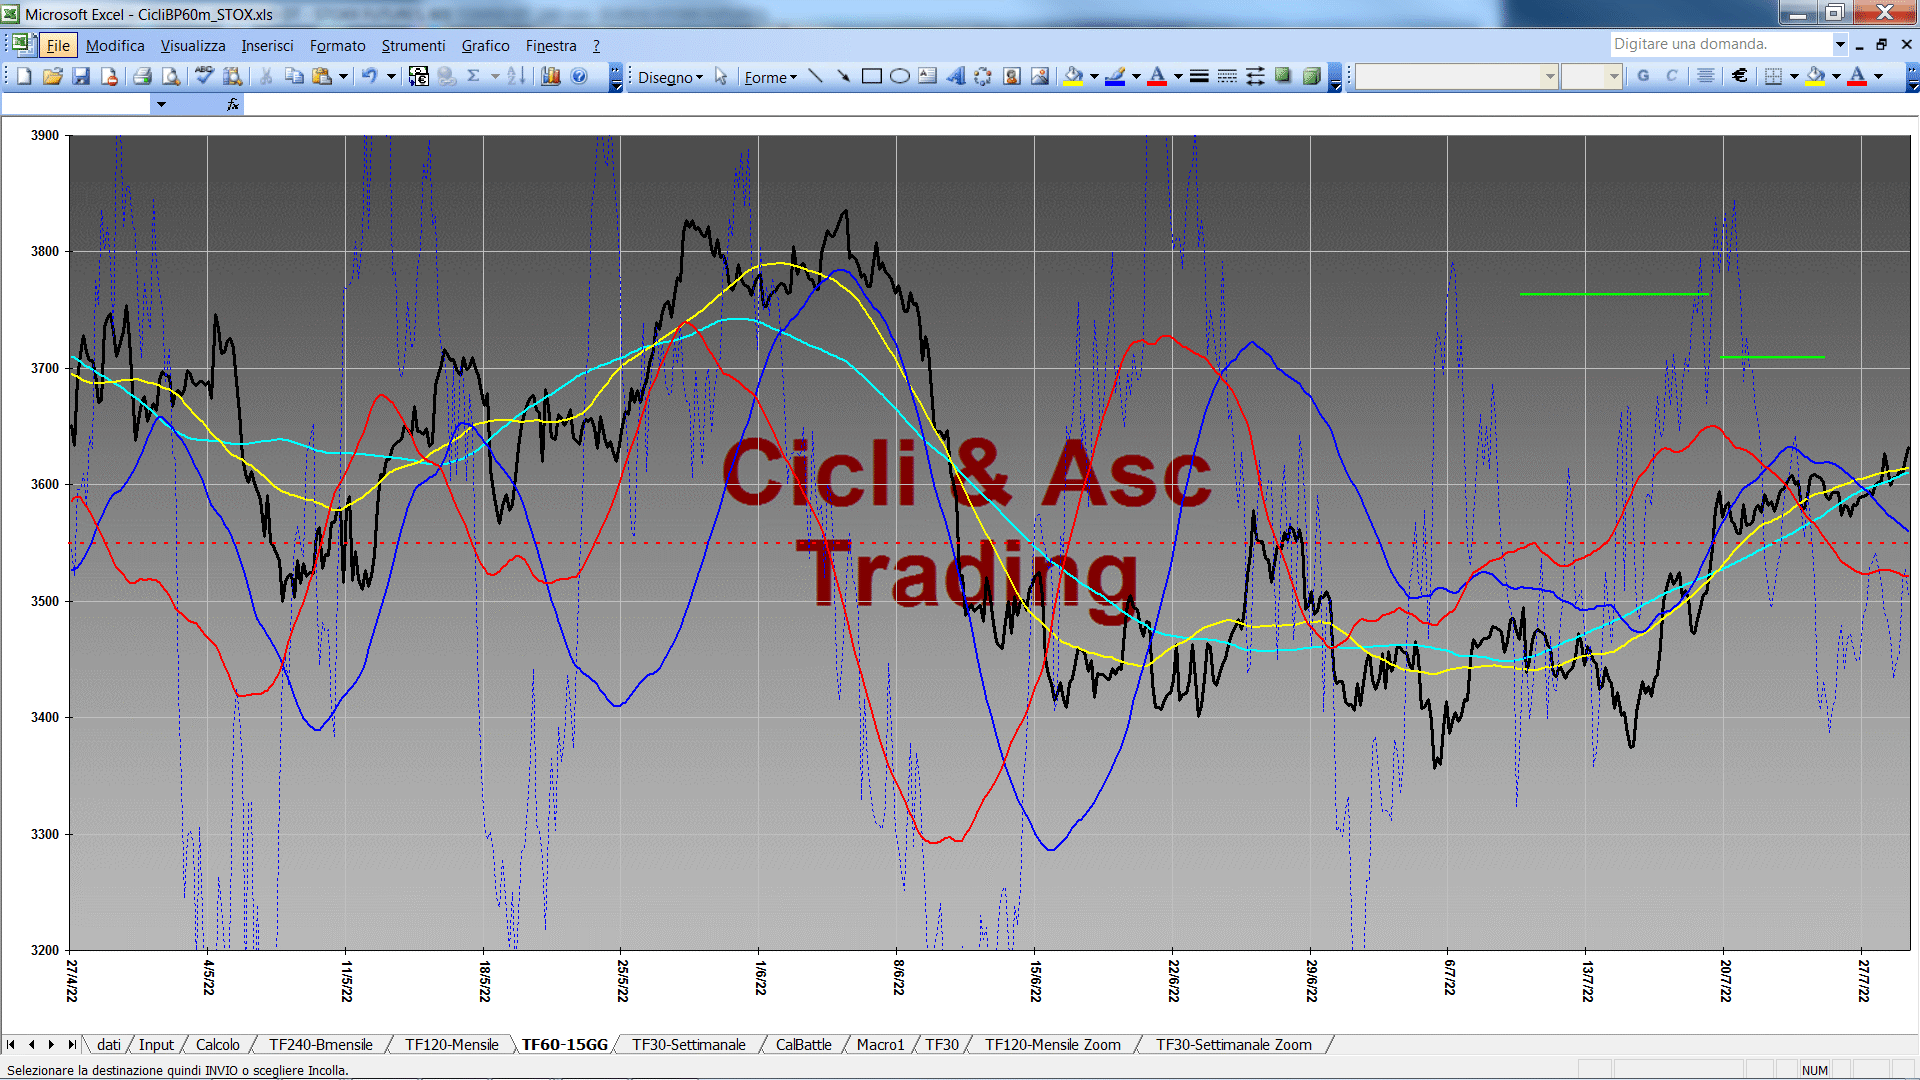Open the font size combo box

point(1591,76)
